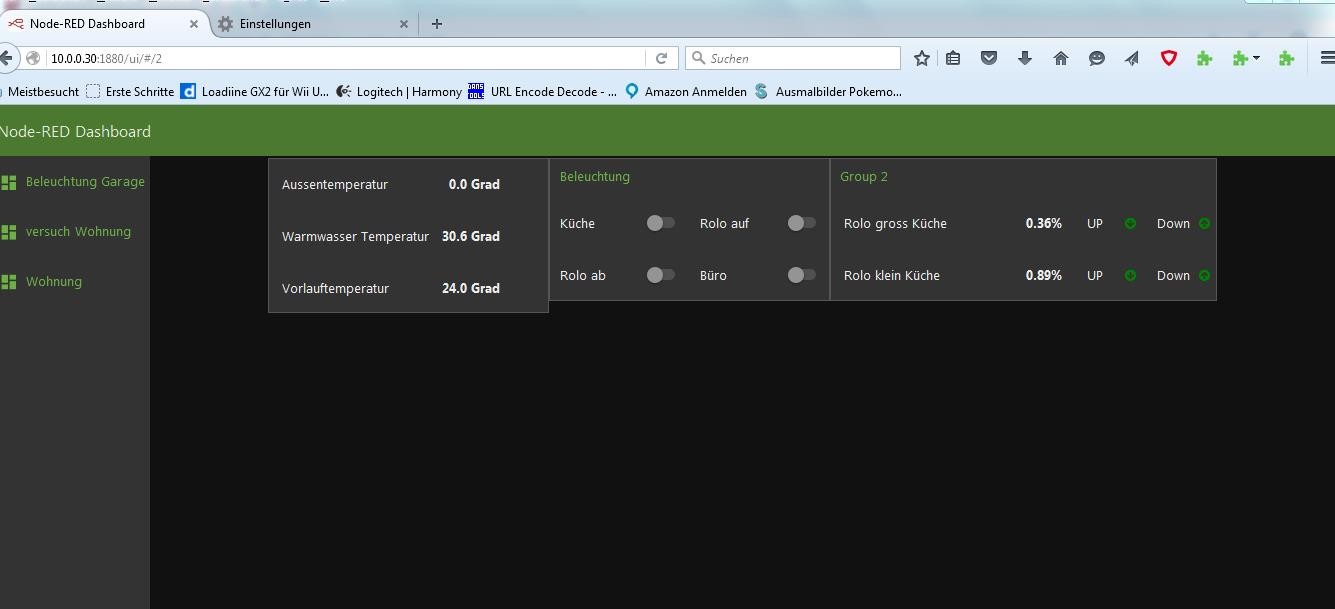The width and height of the screenshot is (1335, 609).
Task: Open the Firefox hamburger menu
Action: pyautogui.click(x=1327, y=58)
